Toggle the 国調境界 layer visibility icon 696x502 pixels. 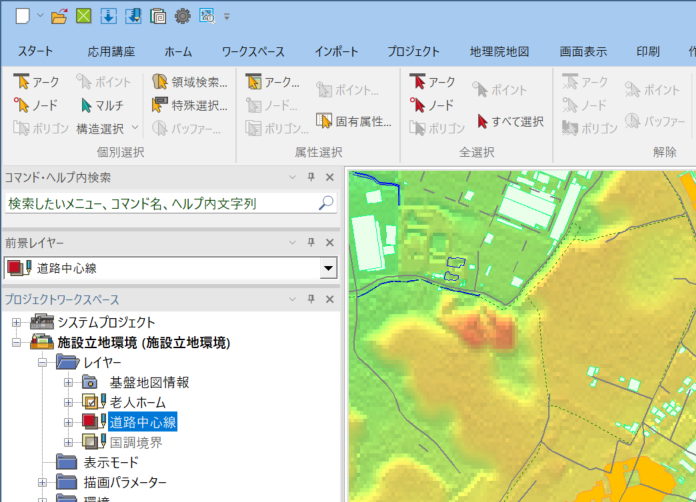coord(93,441)
